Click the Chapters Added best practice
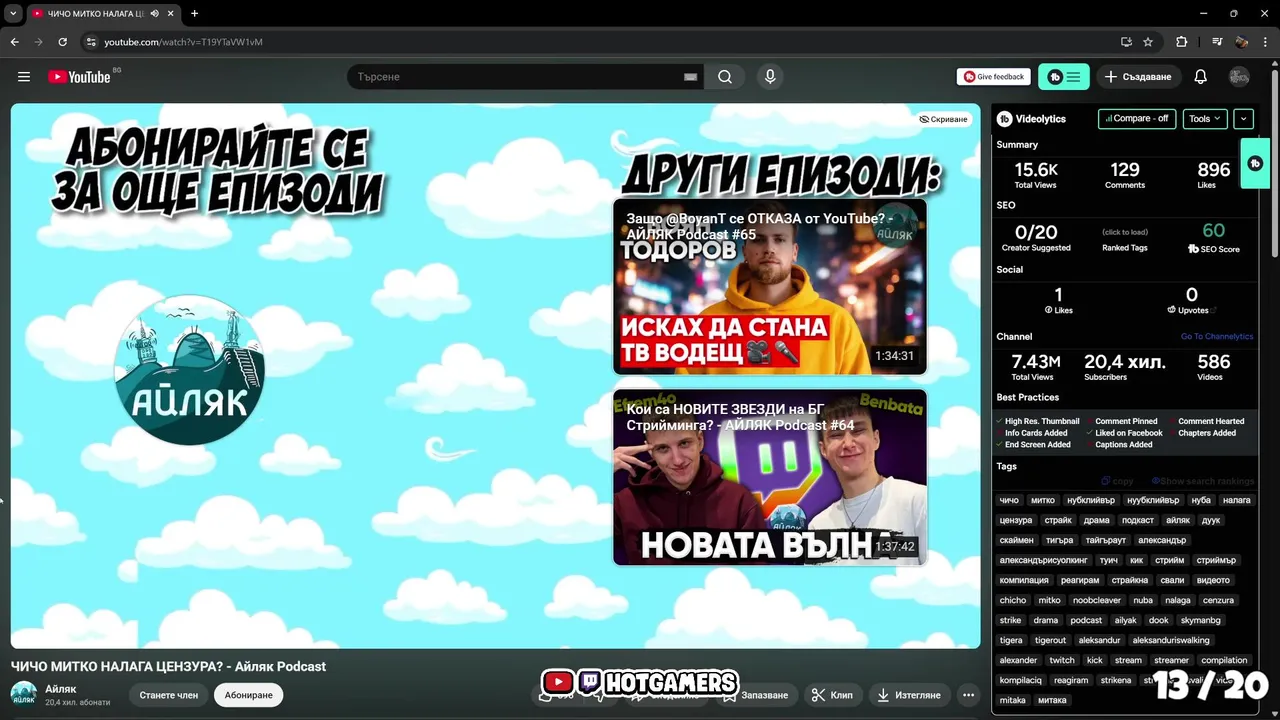The height and width of the screenshot is (720, 1280). coord(1207,433)
